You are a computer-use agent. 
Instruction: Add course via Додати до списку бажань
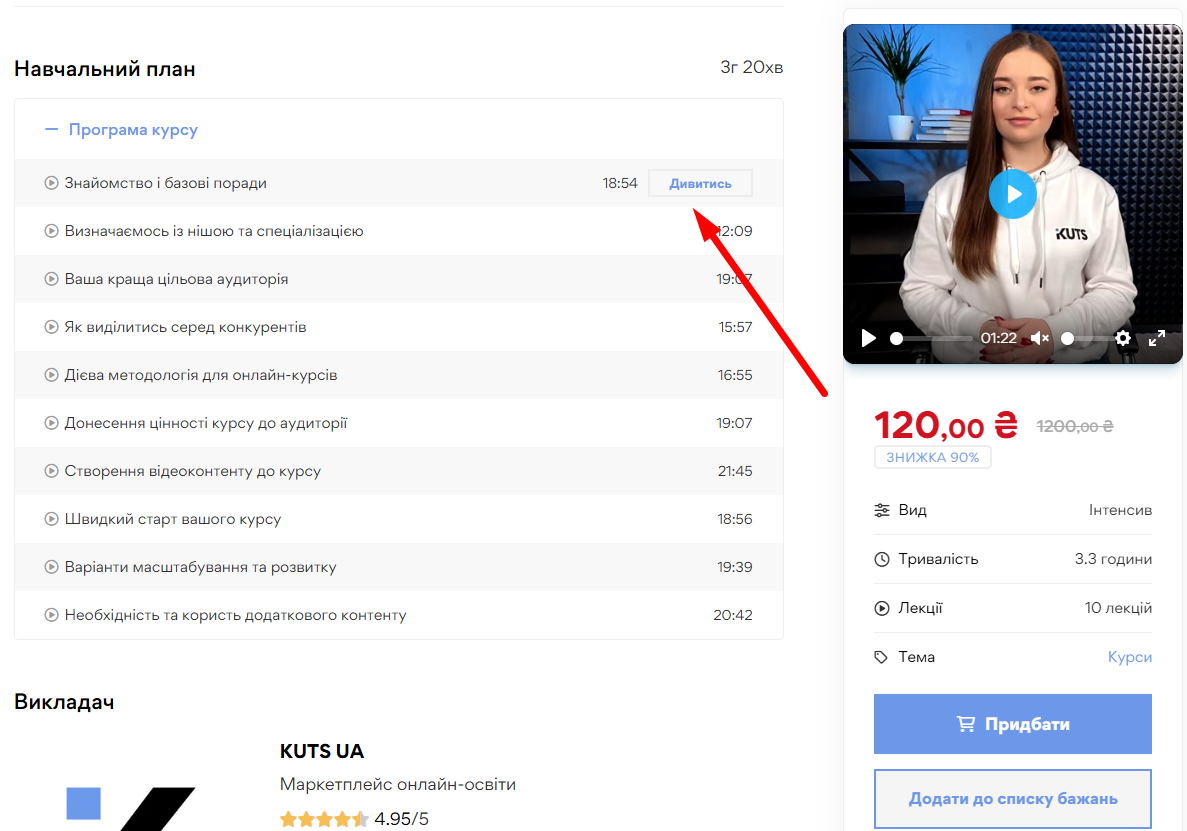click(1012, 798)
